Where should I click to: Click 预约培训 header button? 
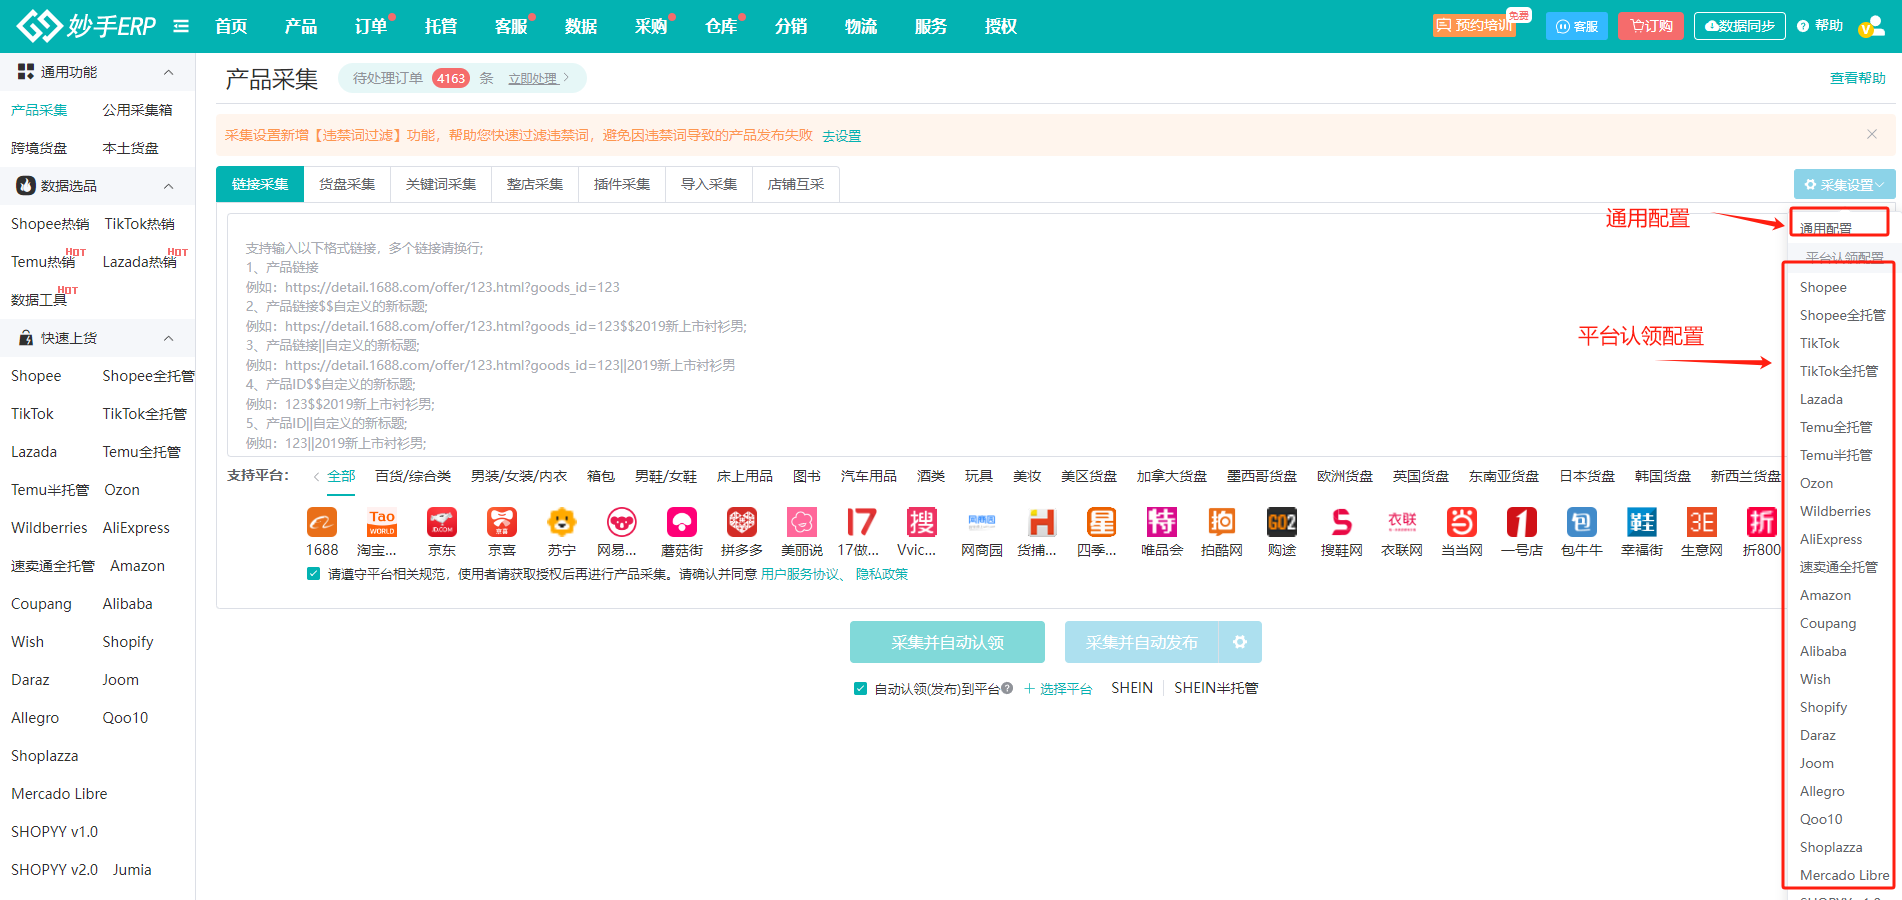(x=1474, y=25)
